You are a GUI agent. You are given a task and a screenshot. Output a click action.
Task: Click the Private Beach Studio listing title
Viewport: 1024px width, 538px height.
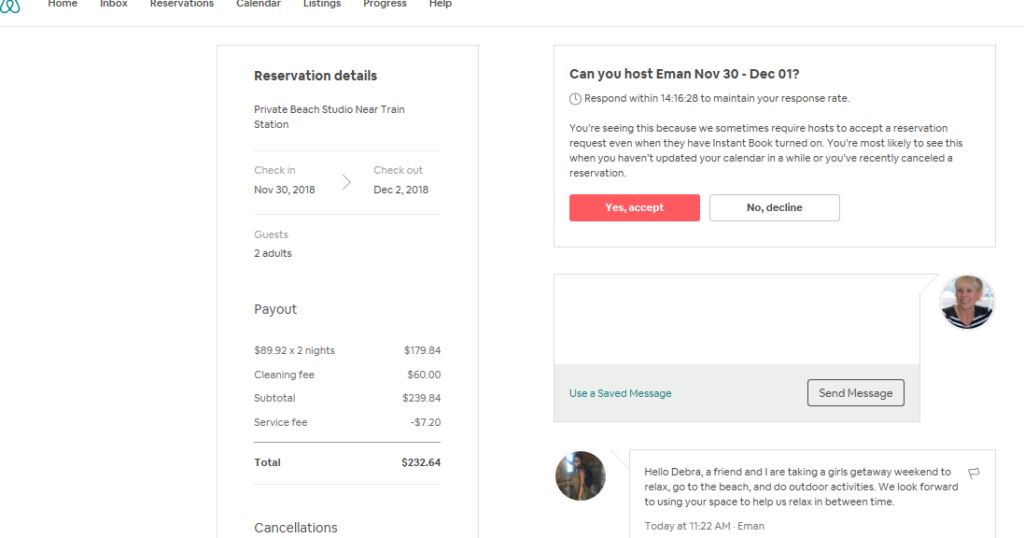(x=329, y=117)
